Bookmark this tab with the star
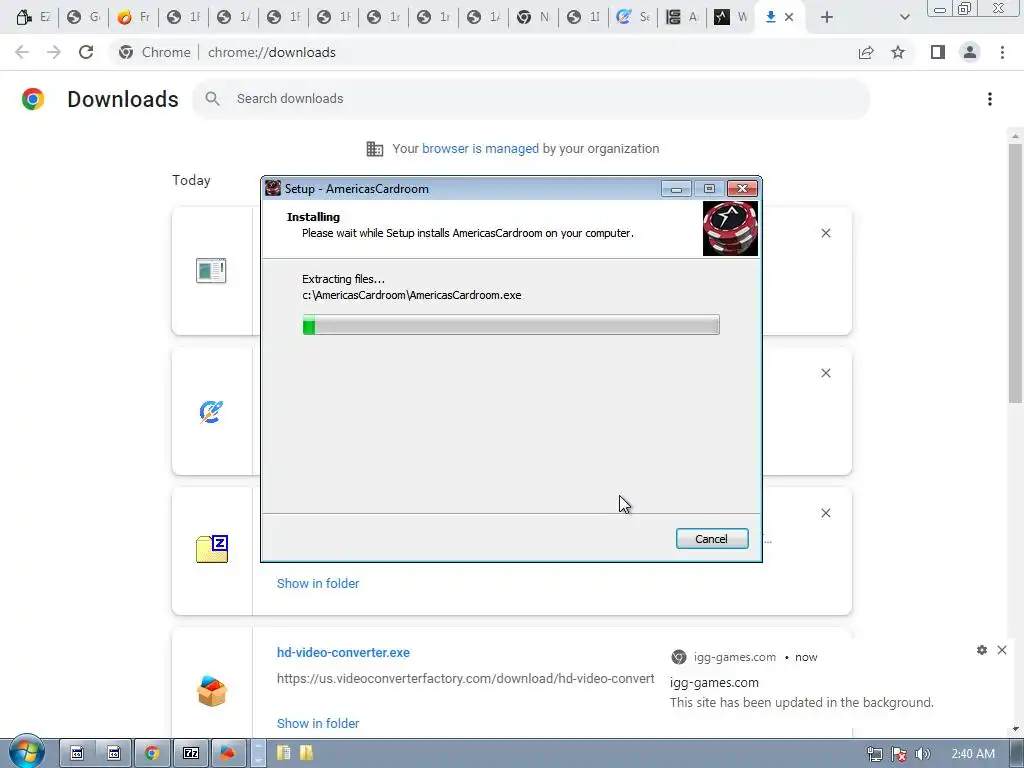The height and width of the screenshot is (768, 1024). pos(898,52)
